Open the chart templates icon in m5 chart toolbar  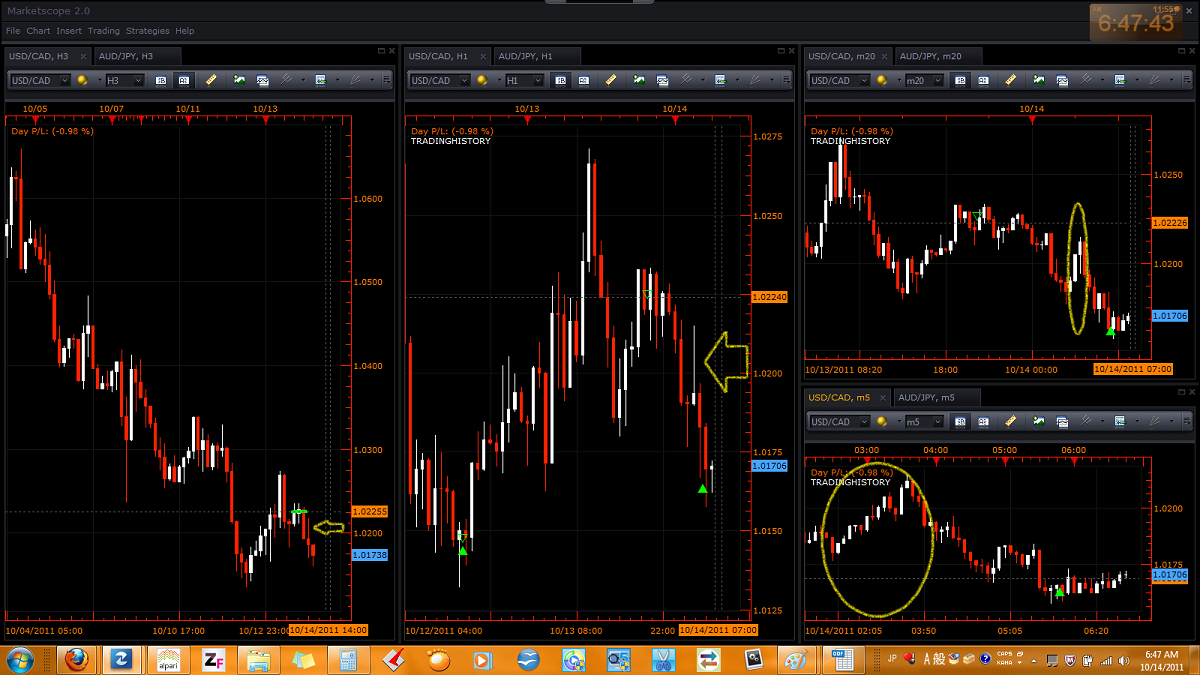(1063, 421)
